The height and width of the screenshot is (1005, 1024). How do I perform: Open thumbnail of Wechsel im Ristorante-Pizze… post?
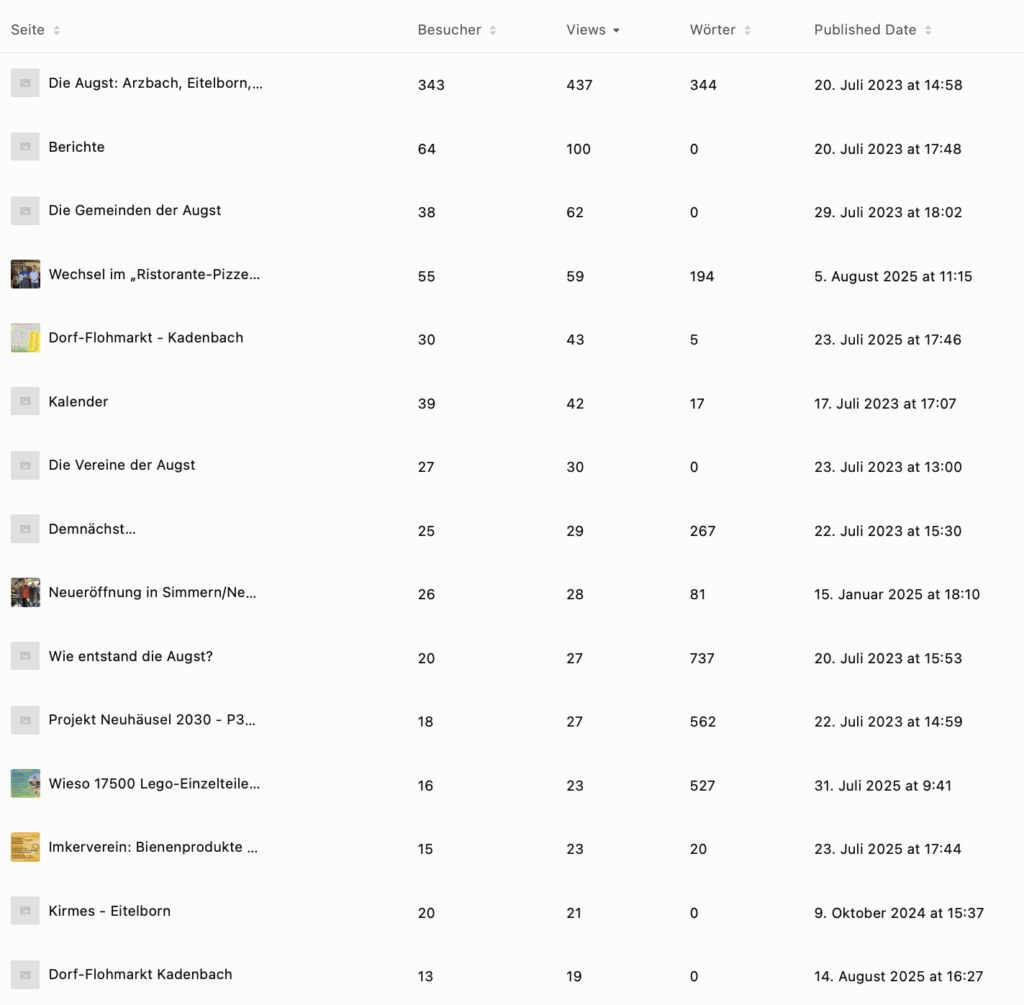(25, 274)
